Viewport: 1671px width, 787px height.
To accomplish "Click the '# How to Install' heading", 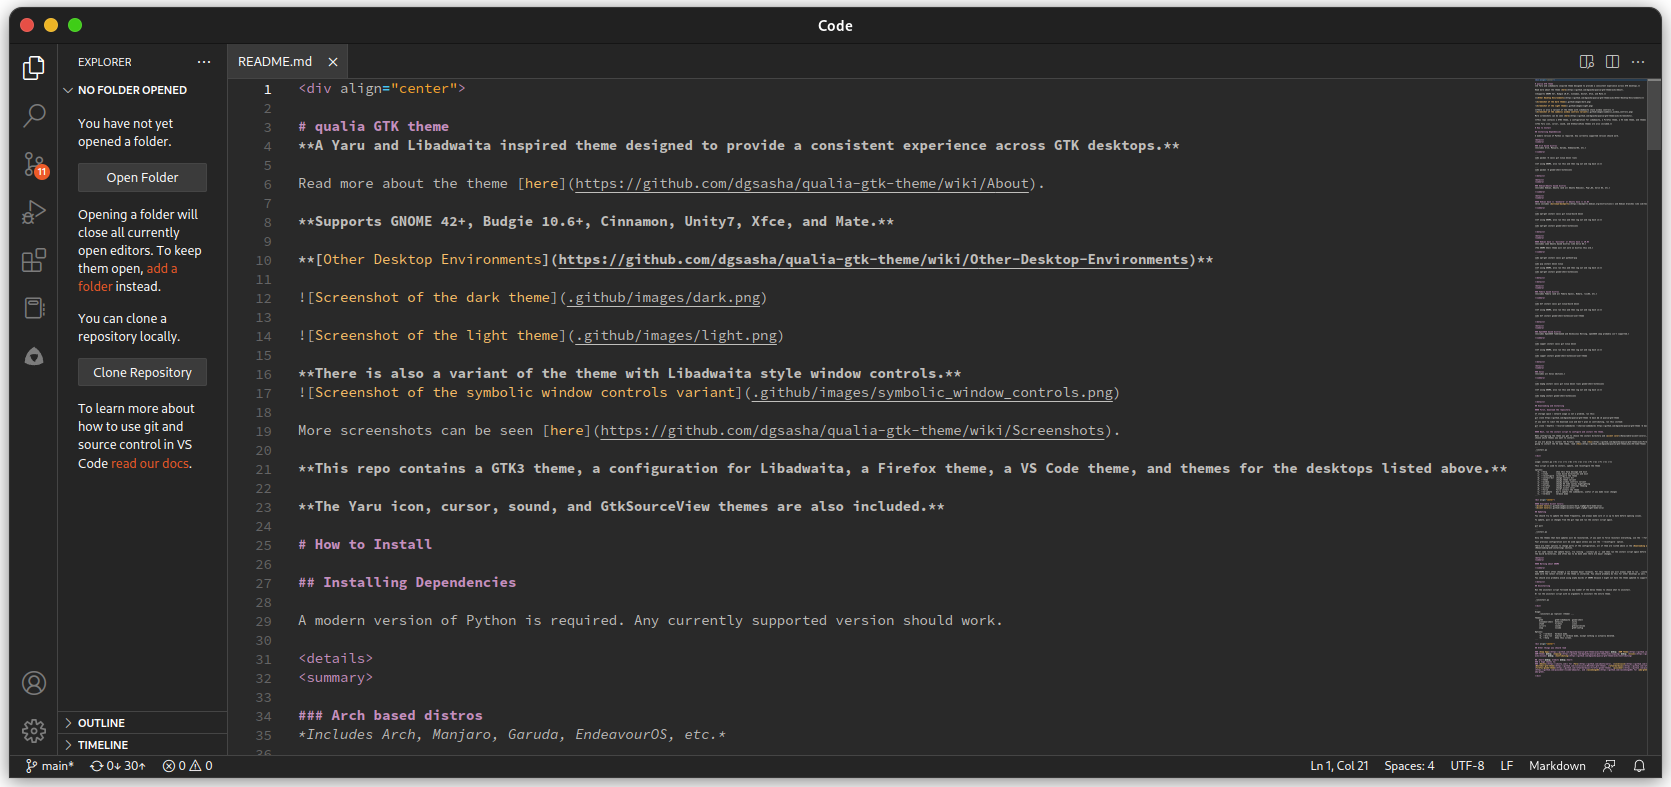I will point(365,545).
